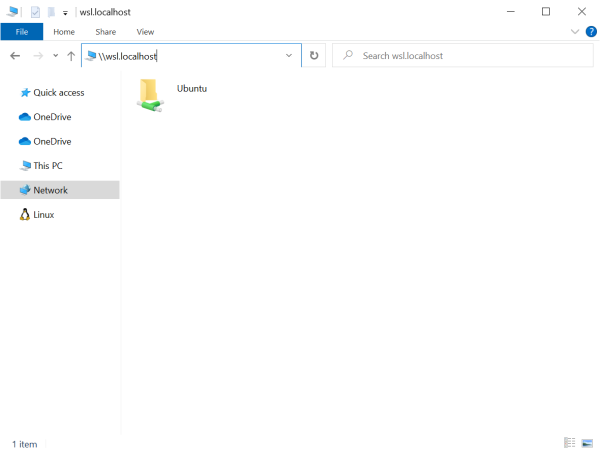Image resolution: width=600 pixels, height=453 pixels.
Task: Click the address bar path field
Action: pyautogui.click(x=191, y=56)
